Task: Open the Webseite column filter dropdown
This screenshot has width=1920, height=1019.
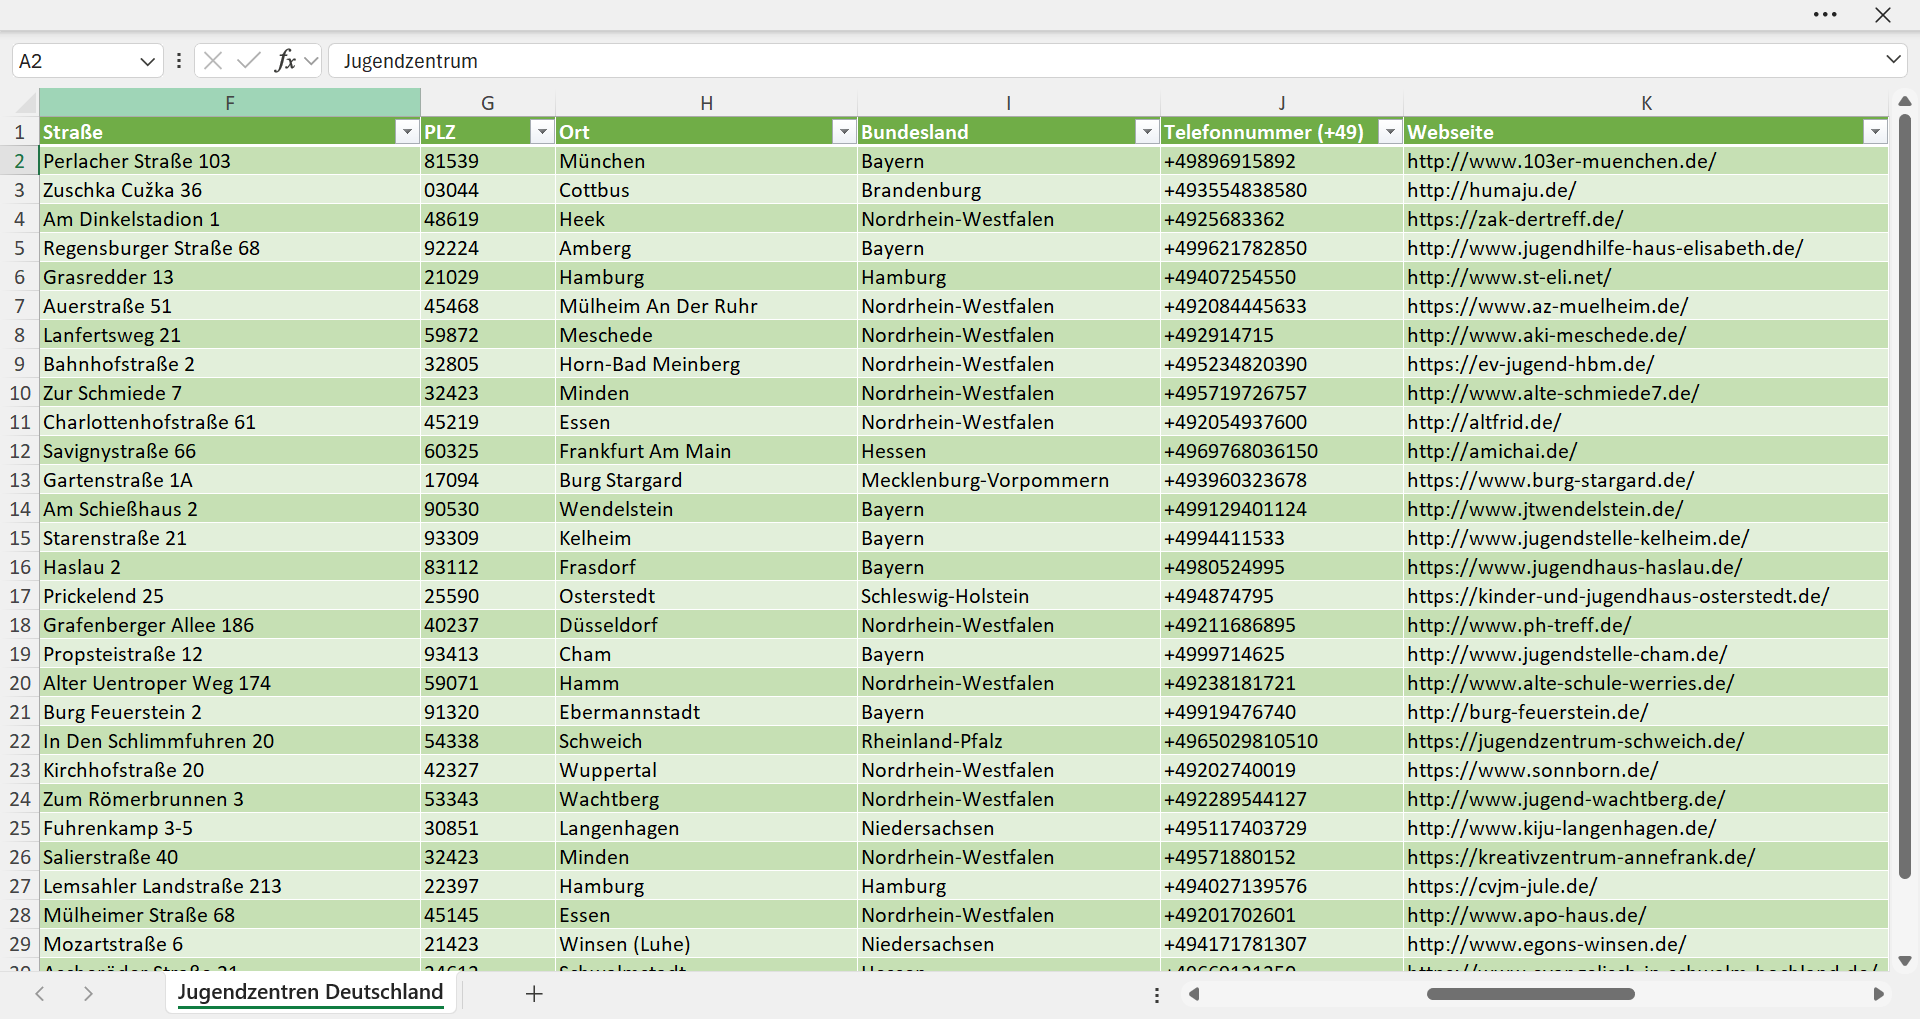Action: 1875,132
